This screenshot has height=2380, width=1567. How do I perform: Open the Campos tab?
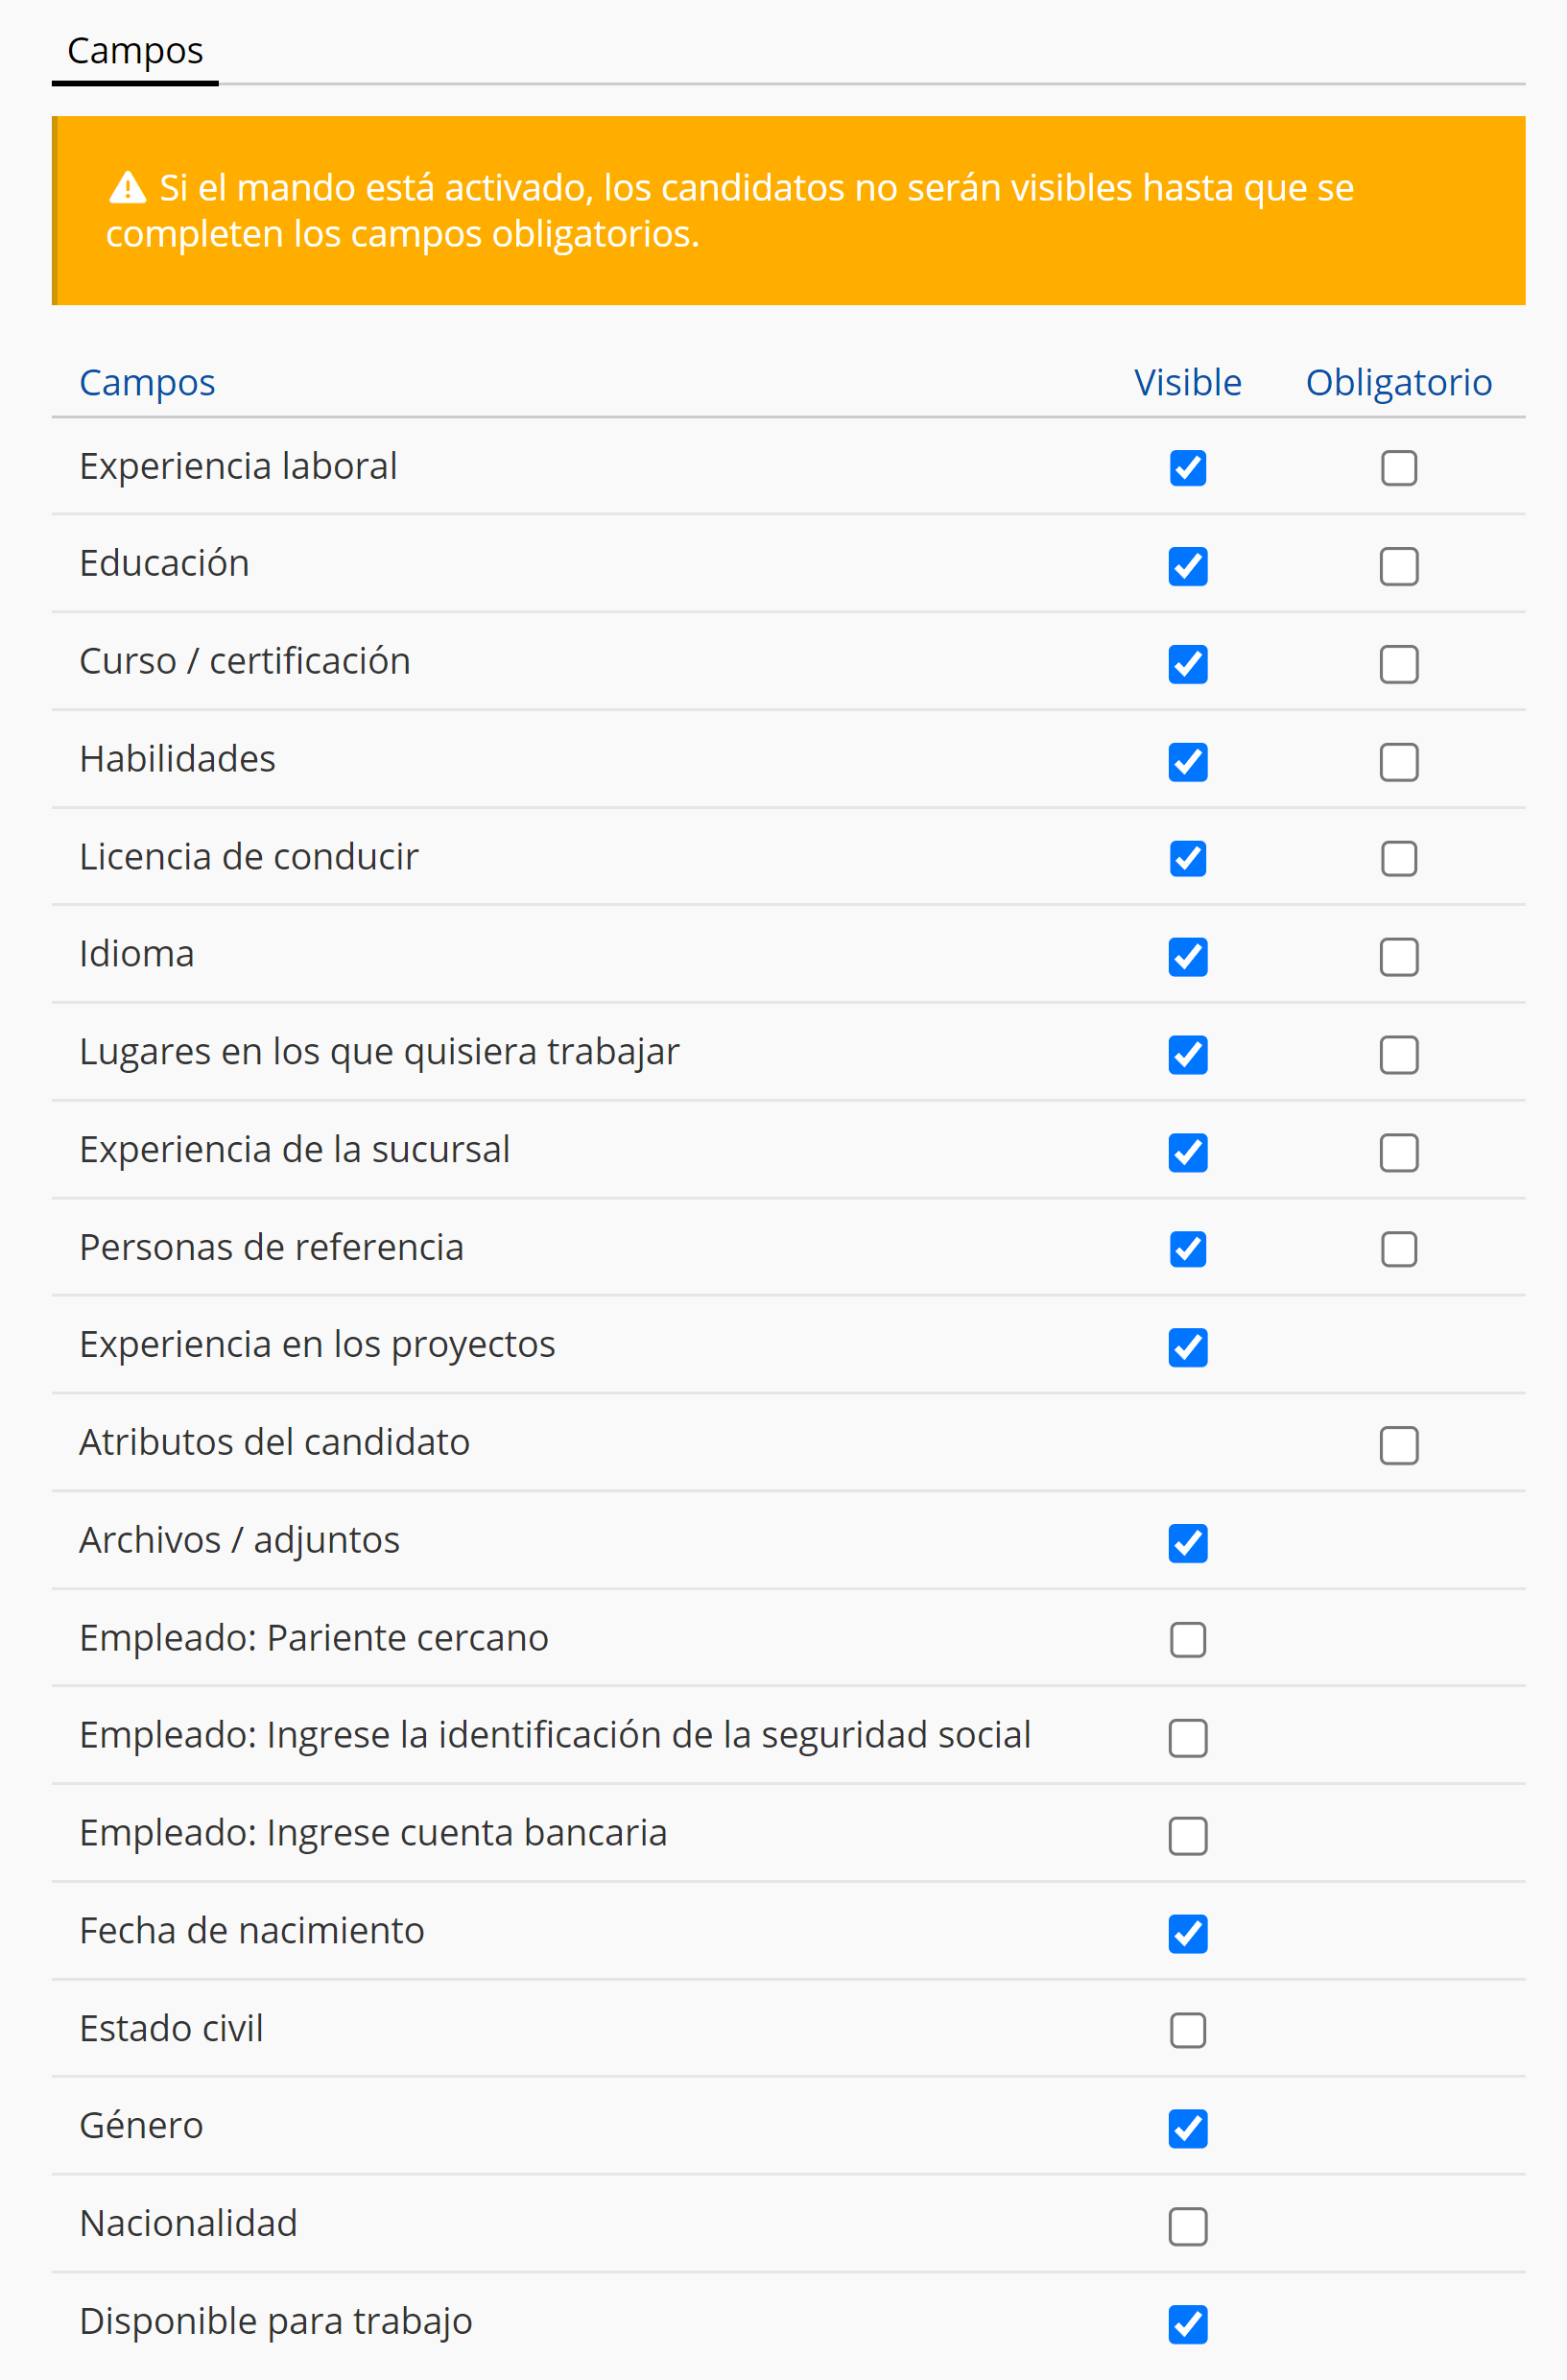click(x=135, y=51)
